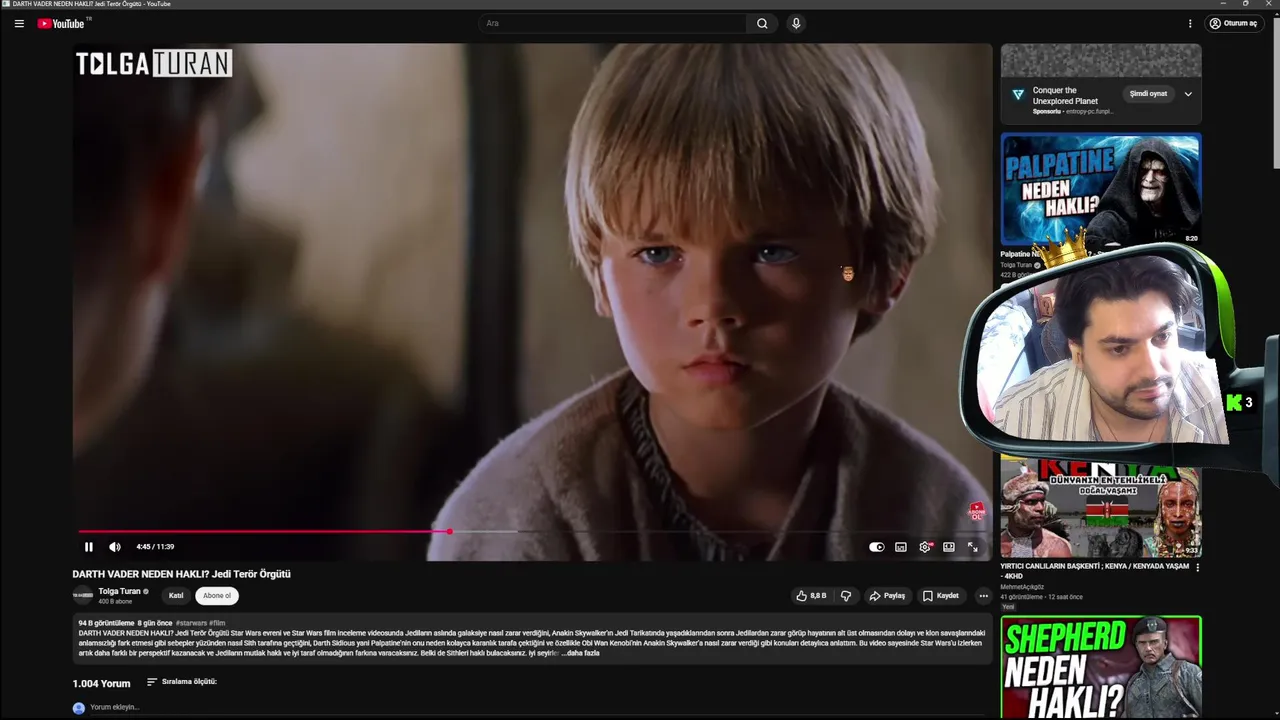1280x720 pixels.
Task: Click the Kaydet save button
Action: [941, 595]
